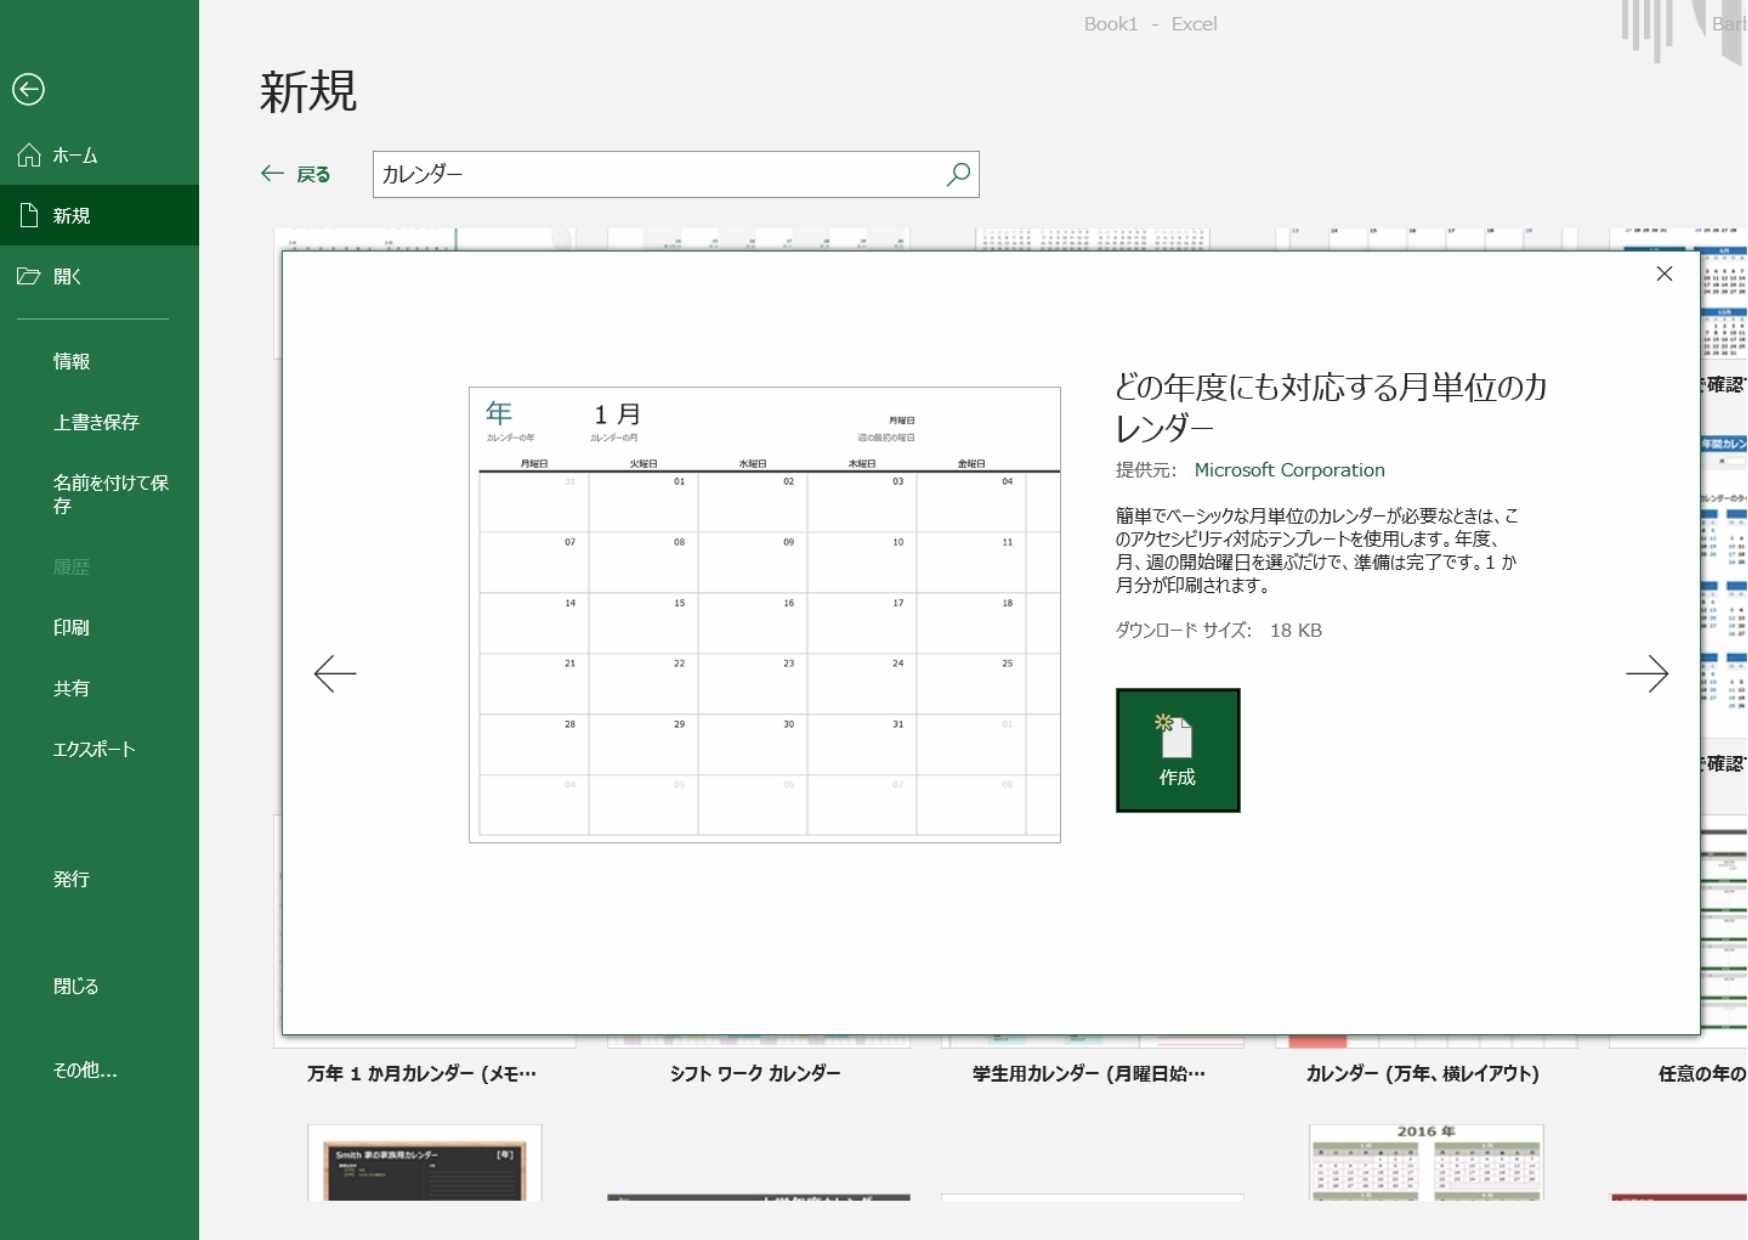
Task: Open the 2016 年 calendar thumbnail
Action: click(1426, 1162)
